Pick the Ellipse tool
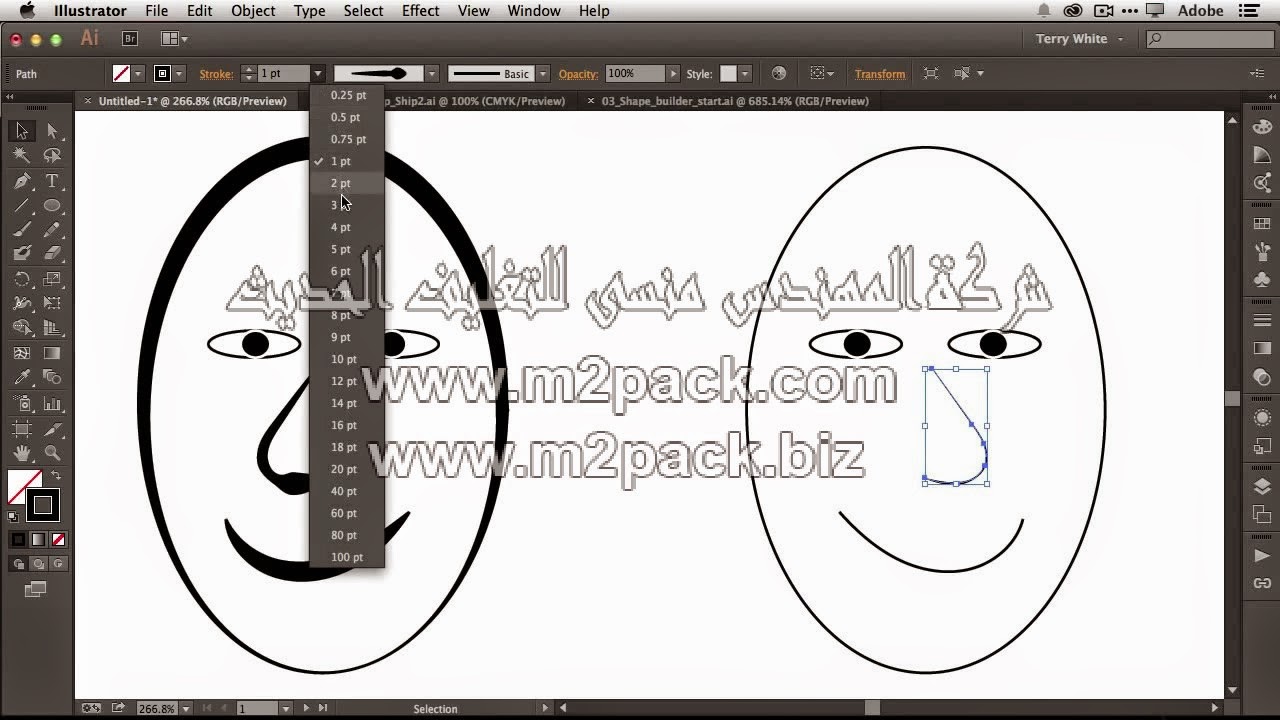1280x720 pixels. tap(52, 206)
